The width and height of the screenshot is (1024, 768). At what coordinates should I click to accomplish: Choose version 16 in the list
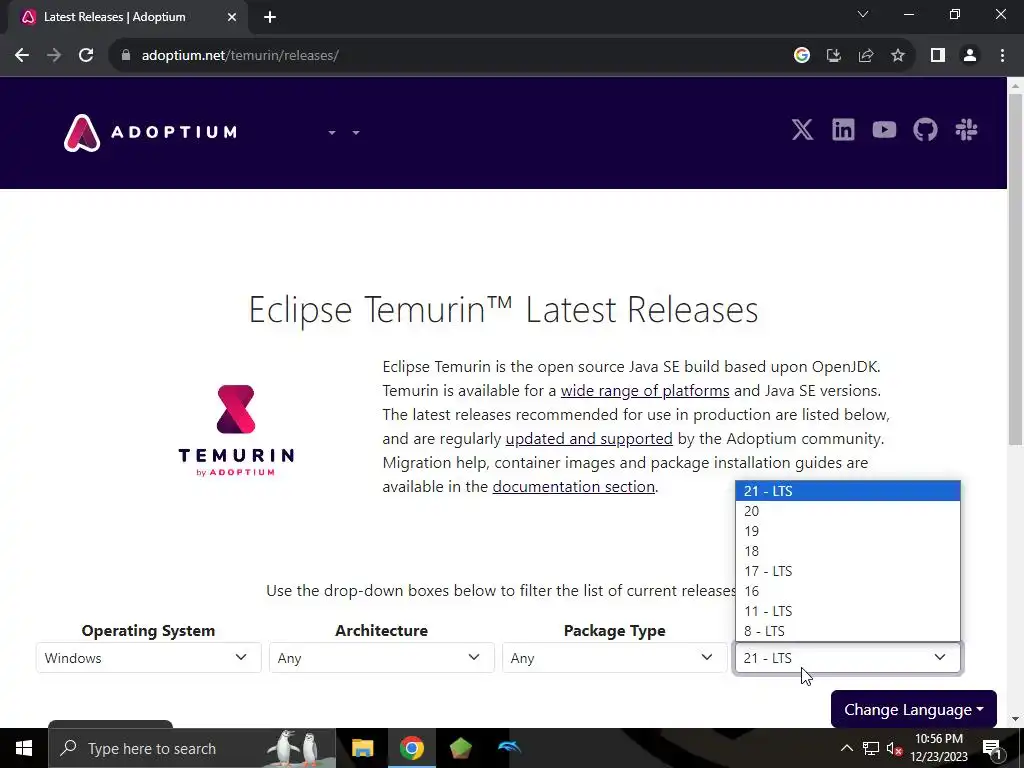click(x=848, y=591)
